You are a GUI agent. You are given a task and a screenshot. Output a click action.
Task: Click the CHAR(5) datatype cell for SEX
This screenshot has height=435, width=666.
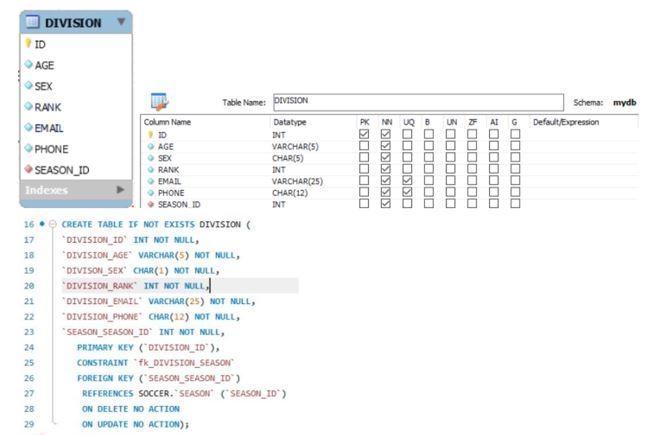pos(288,158)
